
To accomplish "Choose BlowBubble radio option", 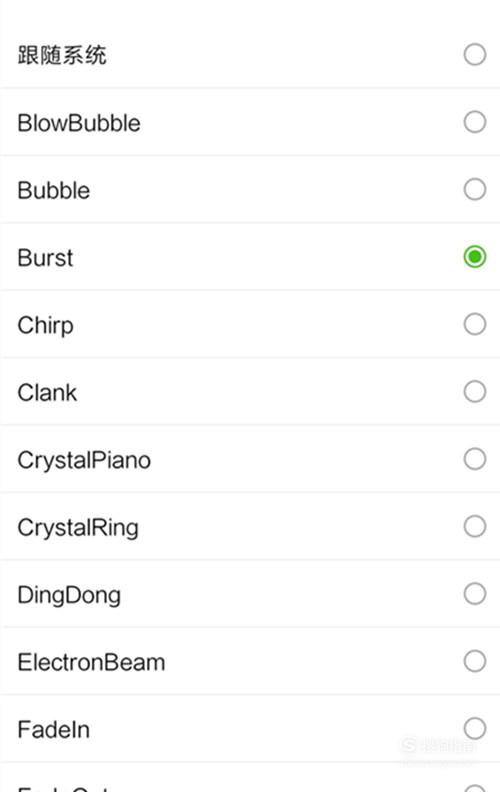I will coord(475,122).
